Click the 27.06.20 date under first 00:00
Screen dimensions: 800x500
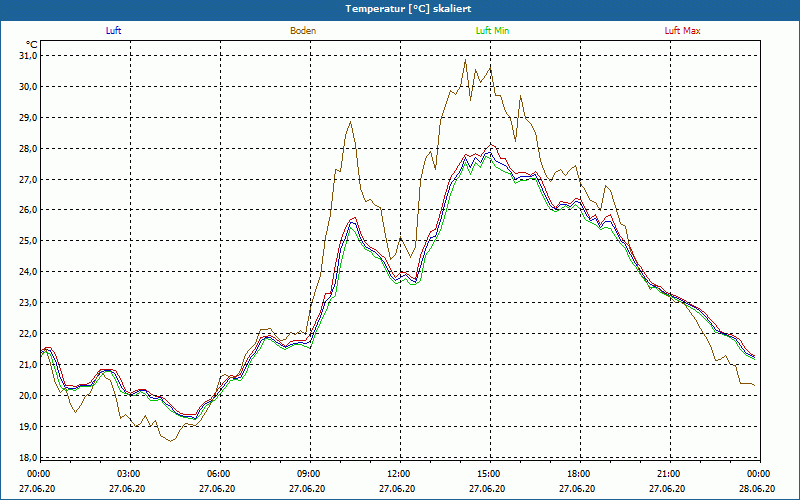tap(37, 488)
